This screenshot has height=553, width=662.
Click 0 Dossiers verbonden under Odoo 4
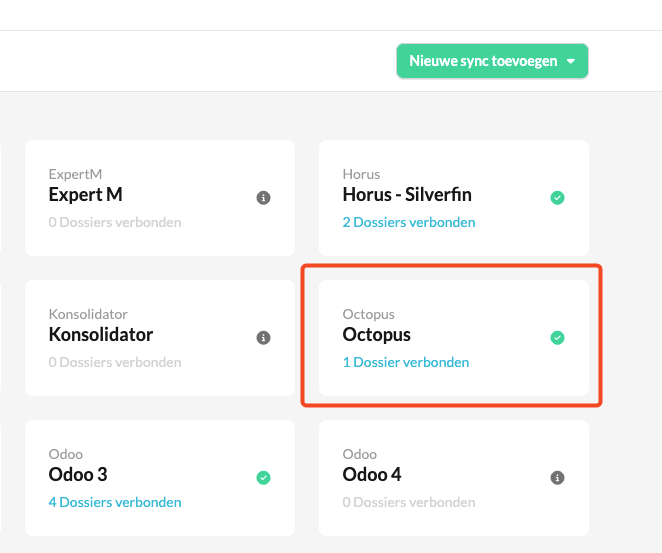click(409, 502)
